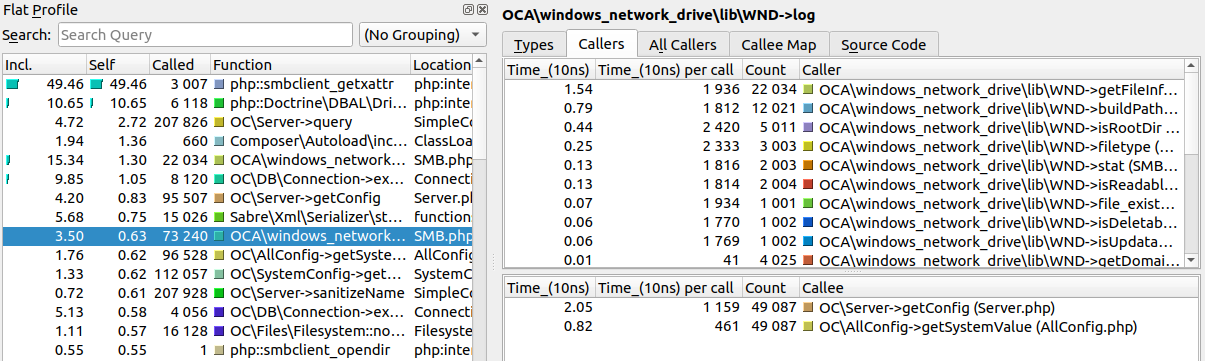Select the WND->buildPath... caller row
The width and height of the screenshot is (1205, 361).
(843, 108)
